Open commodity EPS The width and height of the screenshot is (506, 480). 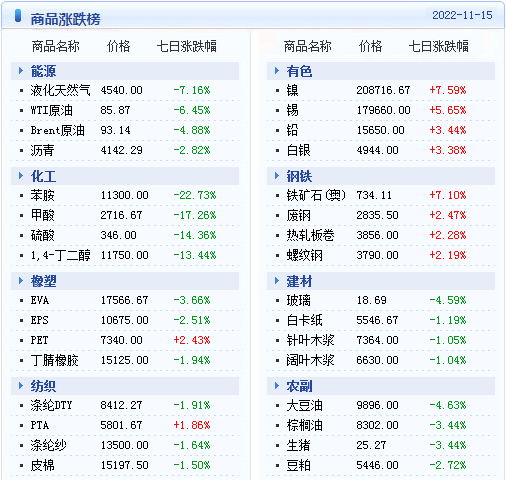point(39,320)
